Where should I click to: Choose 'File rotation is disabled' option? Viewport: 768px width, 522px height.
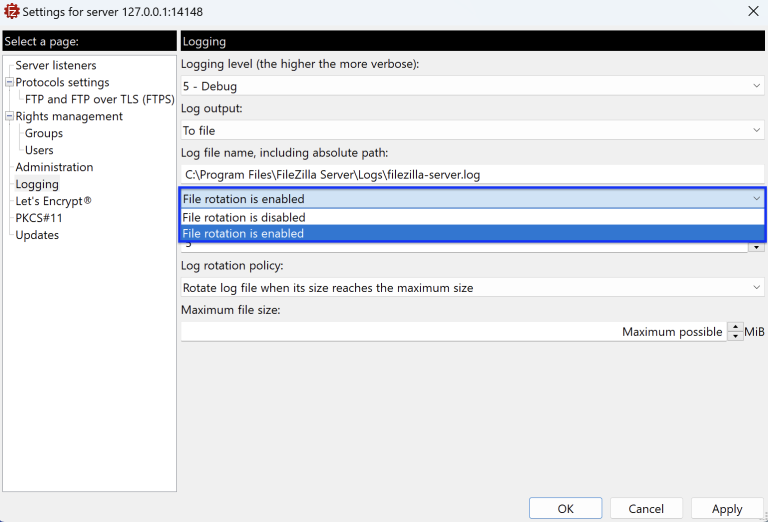click(472, 217)
